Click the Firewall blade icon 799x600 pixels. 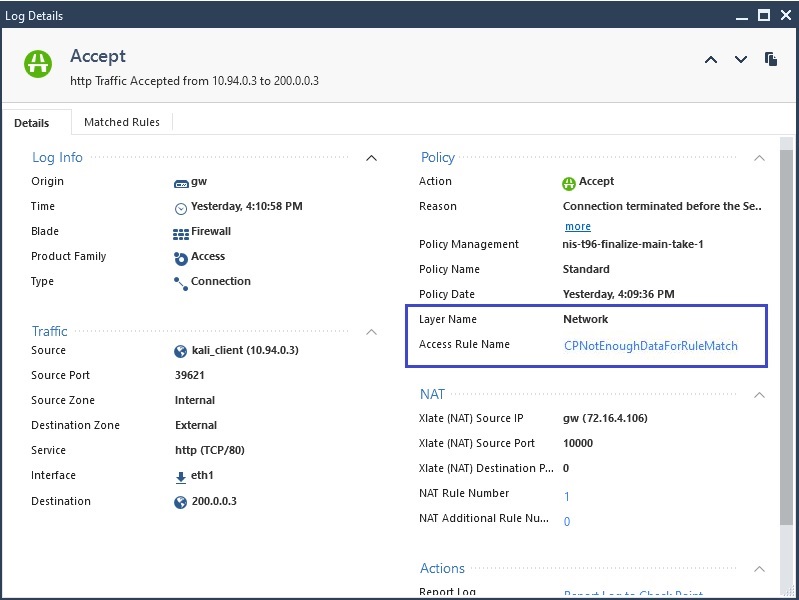181,234
